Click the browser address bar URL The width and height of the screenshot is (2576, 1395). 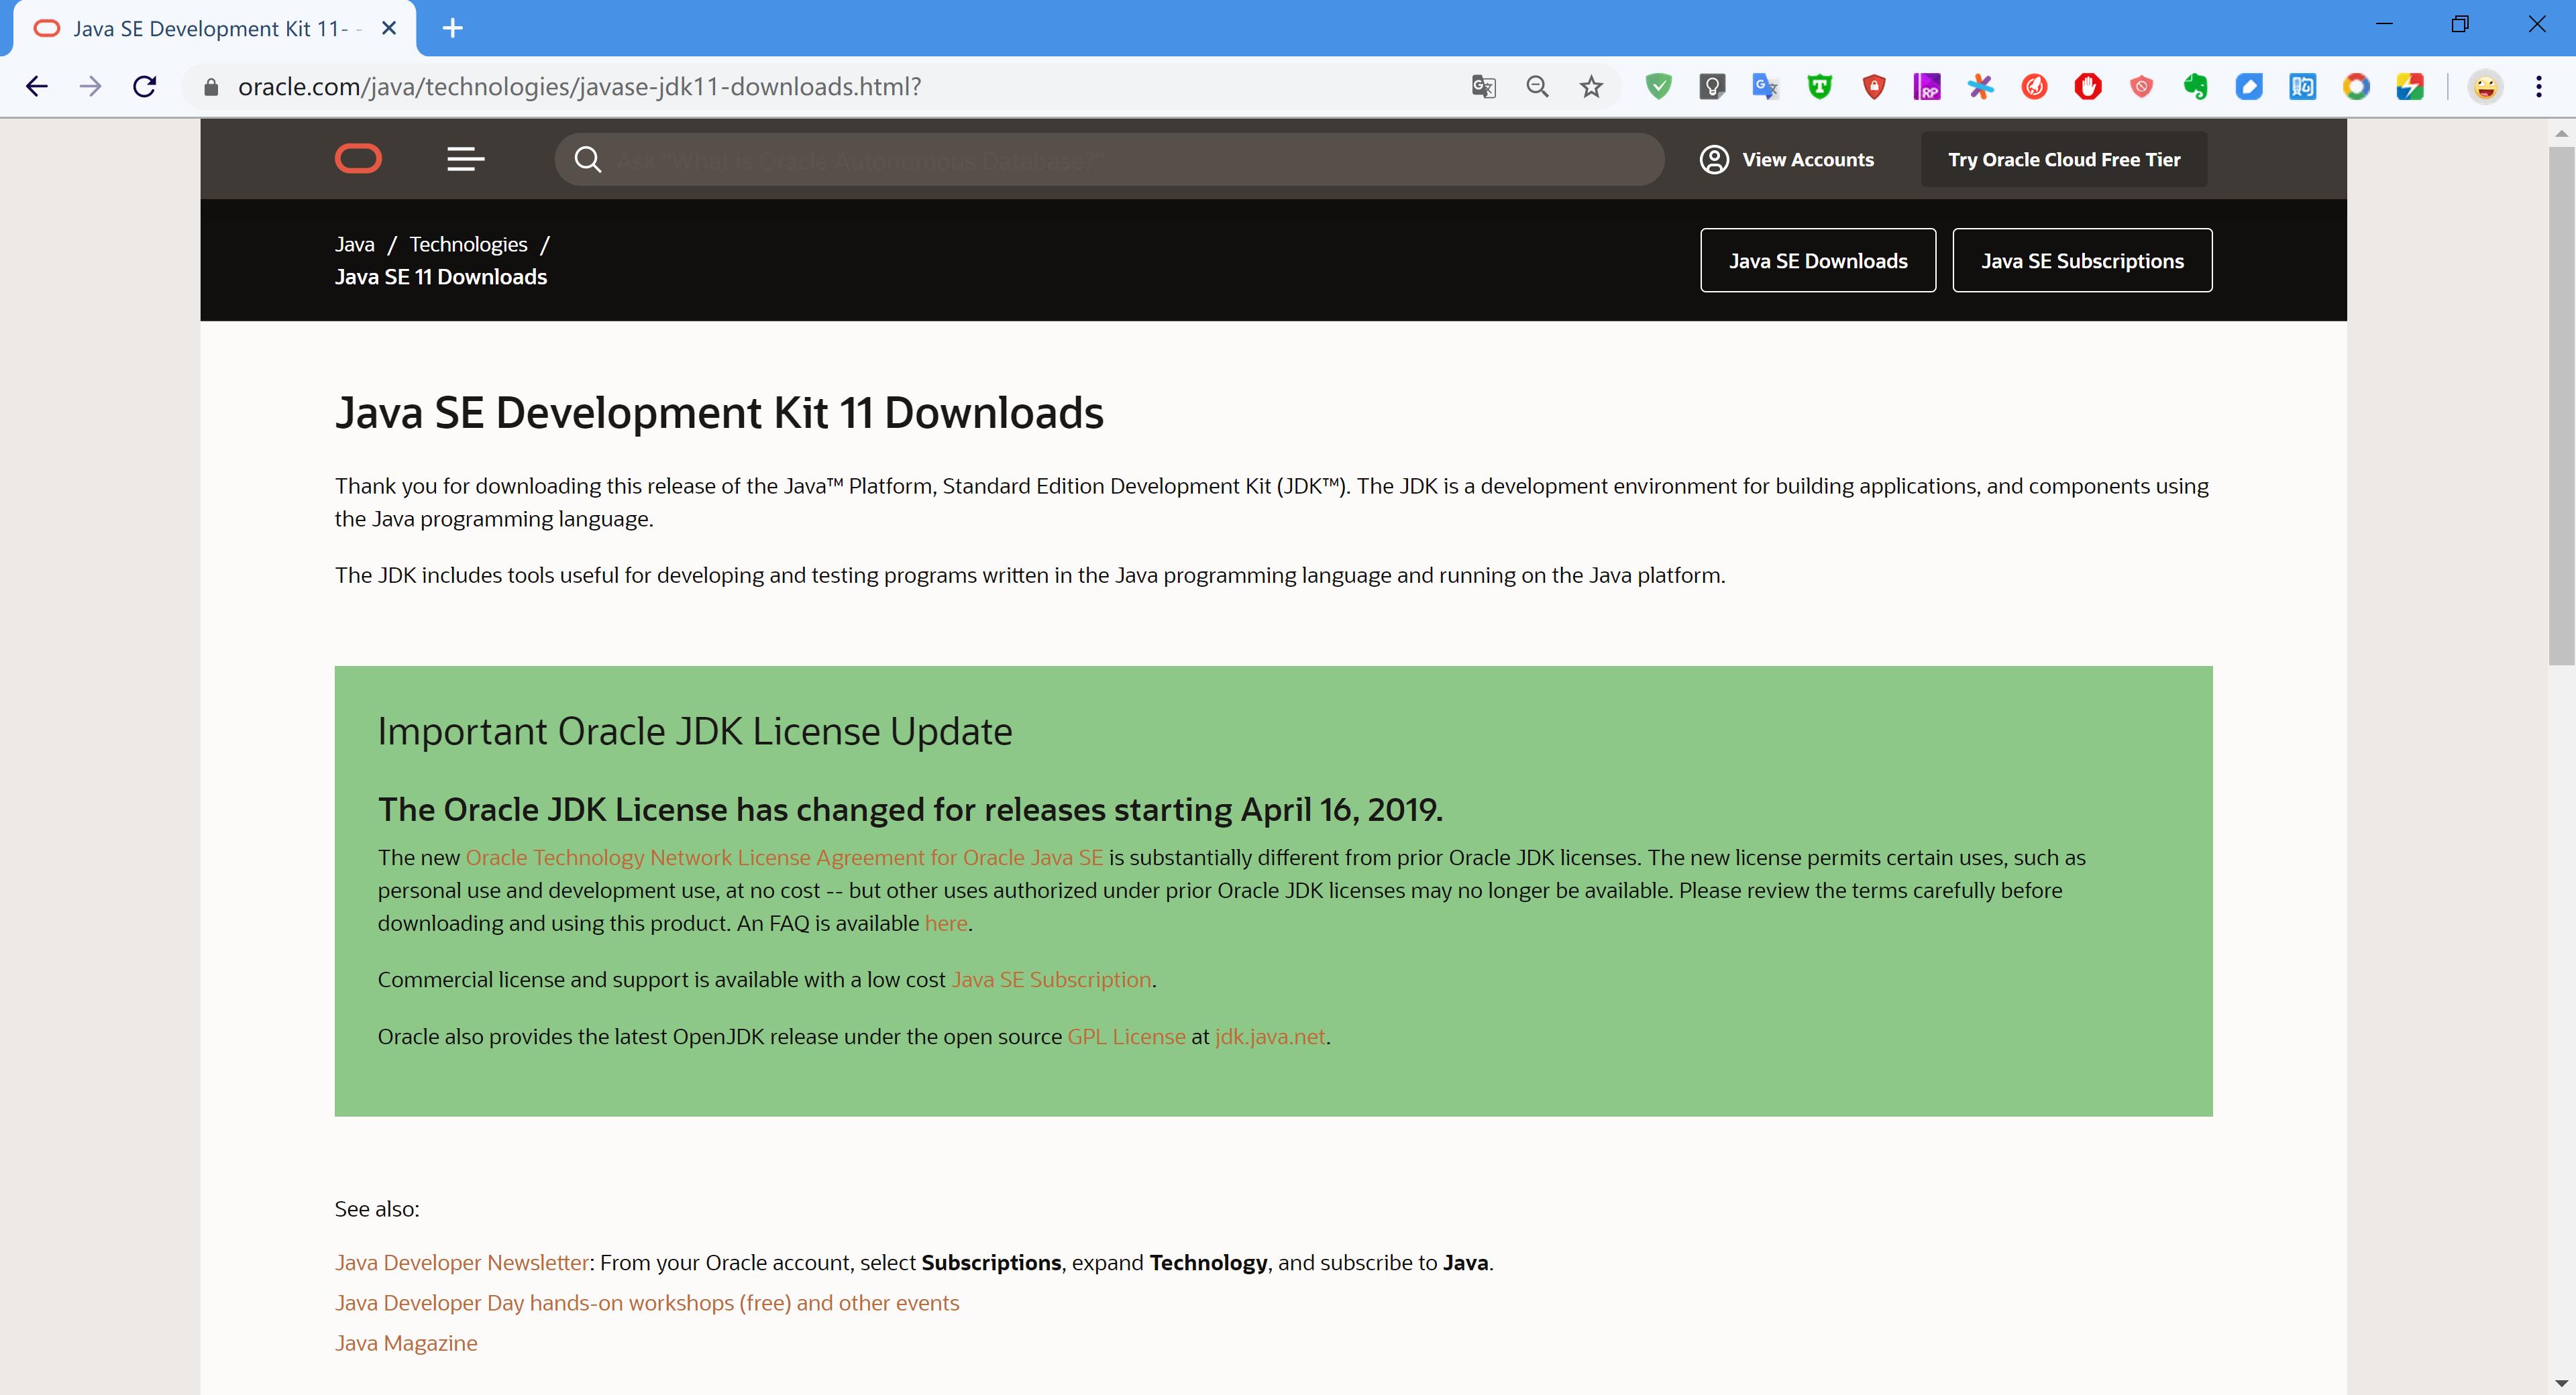pyautogui.click(x=579, y=87)
